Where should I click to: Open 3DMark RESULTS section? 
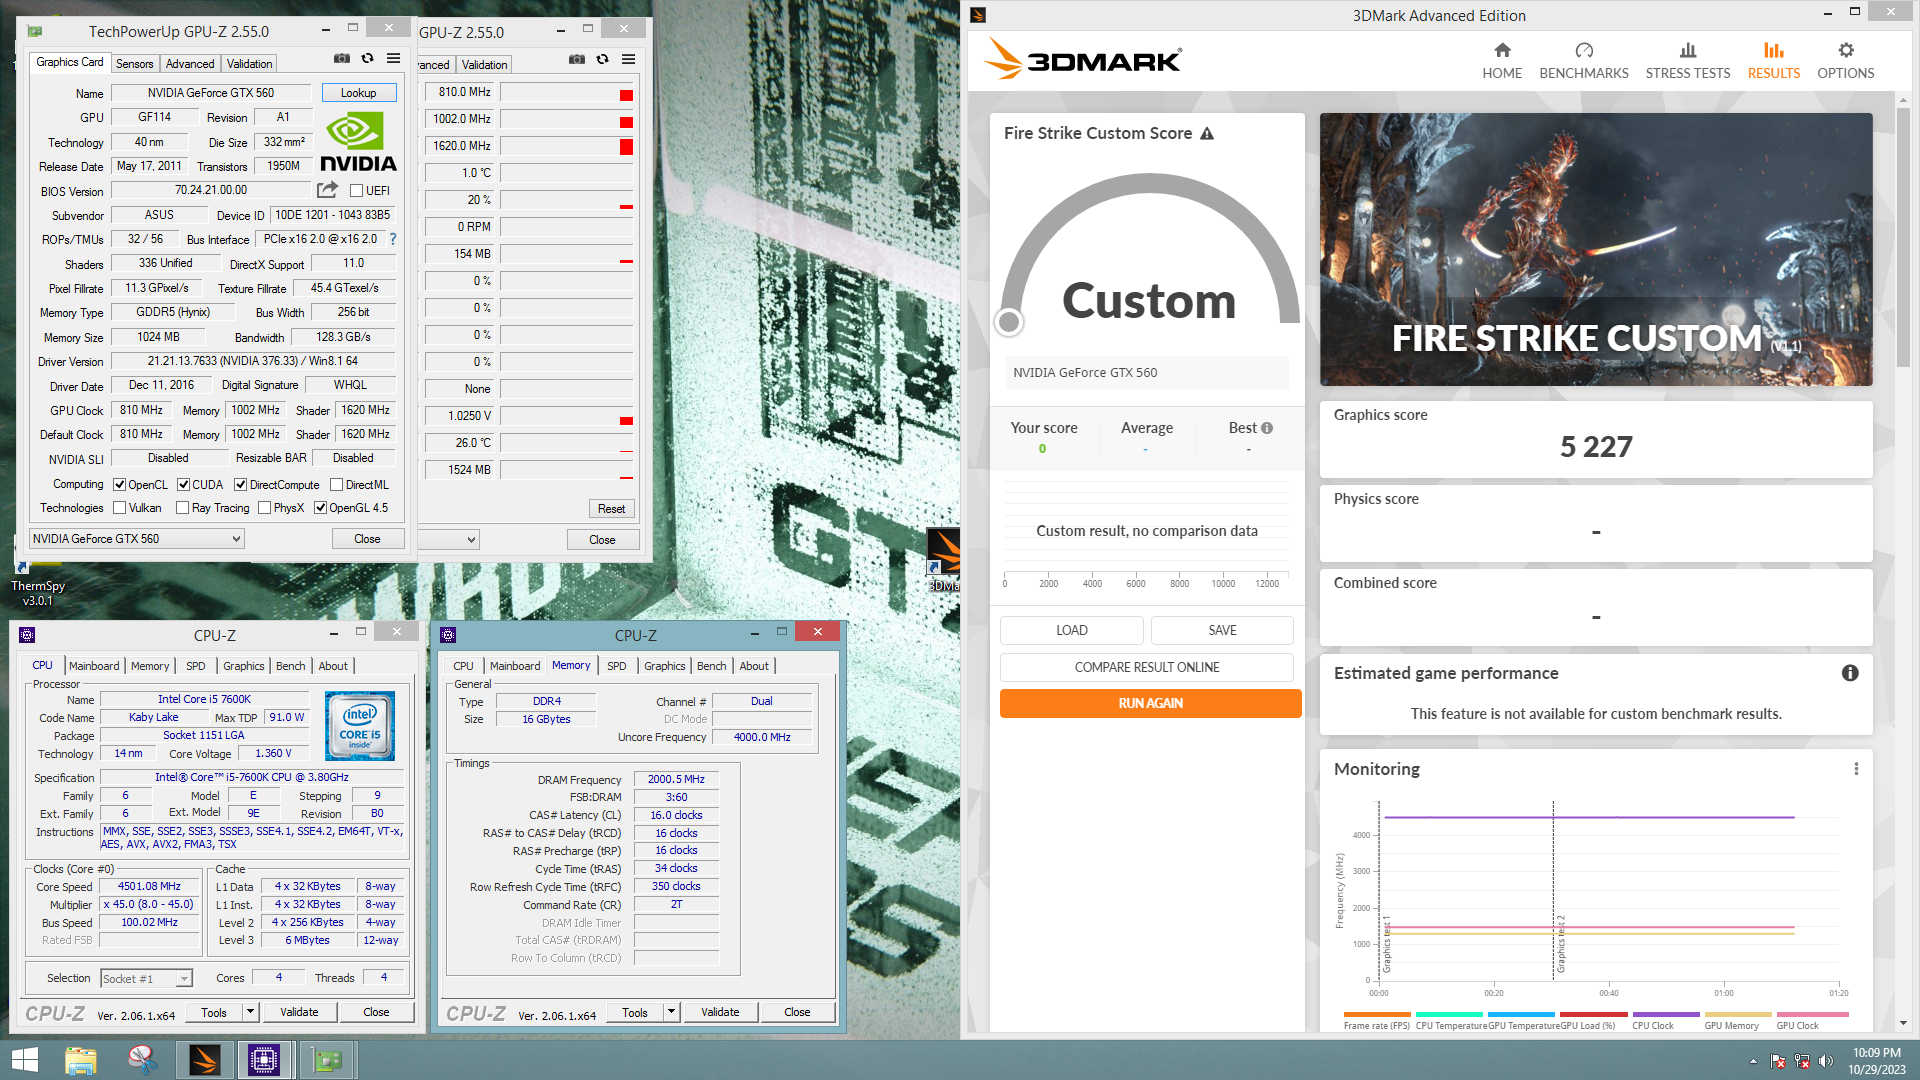coord(1774,61)
